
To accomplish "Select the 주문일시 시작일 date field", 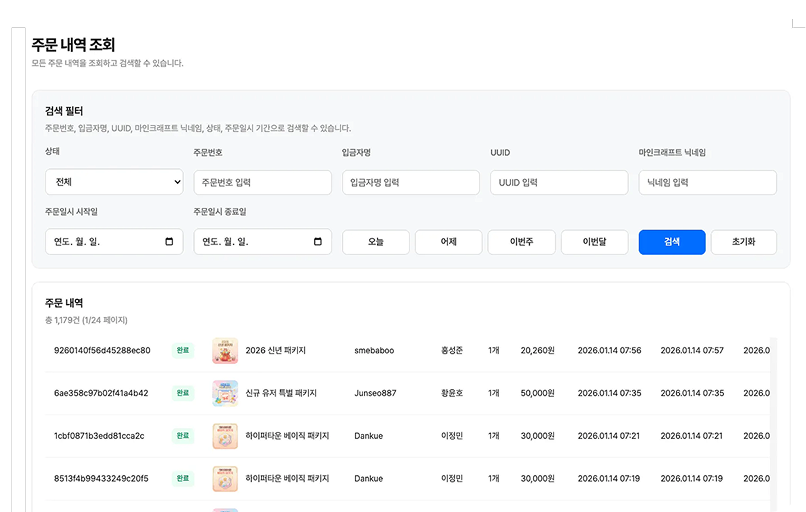I will (114, 242).
